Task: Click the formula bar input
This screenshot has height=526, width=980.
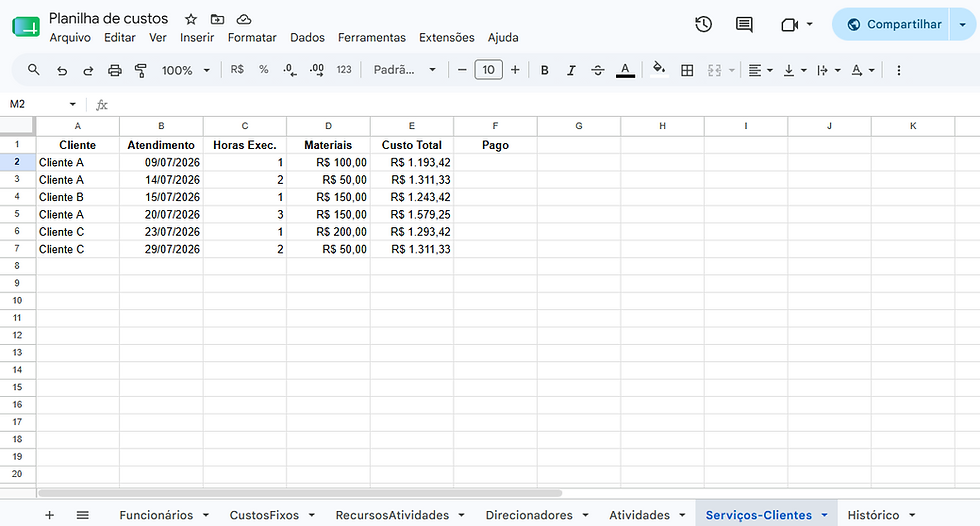Action: 544,104
